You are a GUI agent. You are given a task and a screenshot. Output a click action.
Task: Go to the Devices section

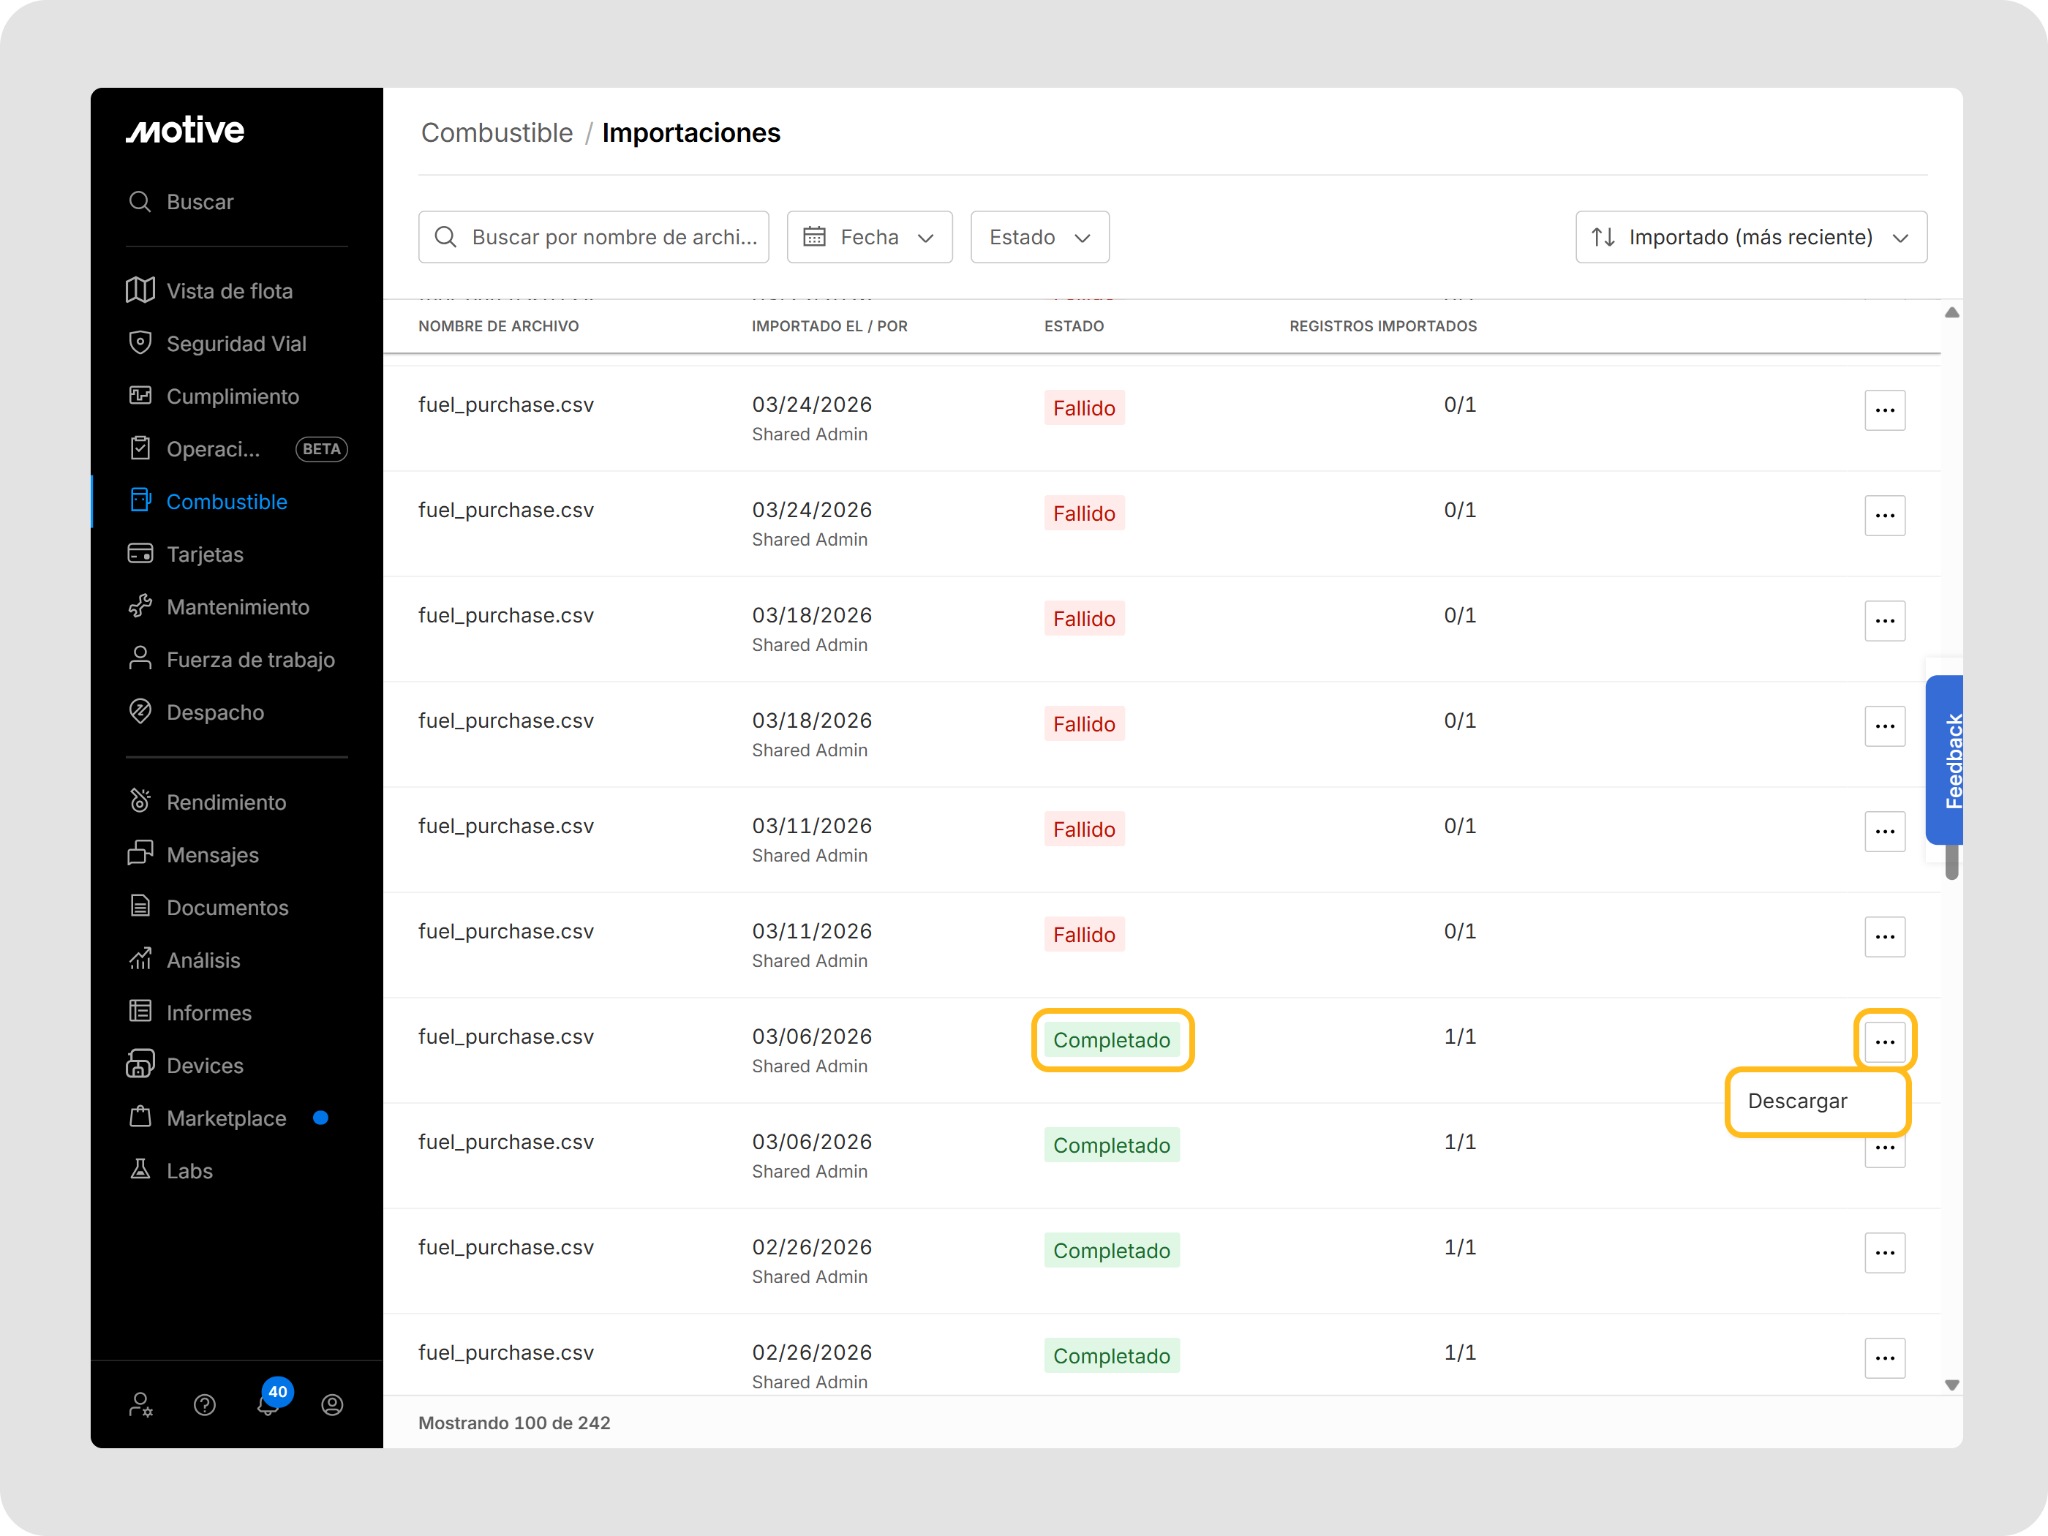coord(185,1065)
